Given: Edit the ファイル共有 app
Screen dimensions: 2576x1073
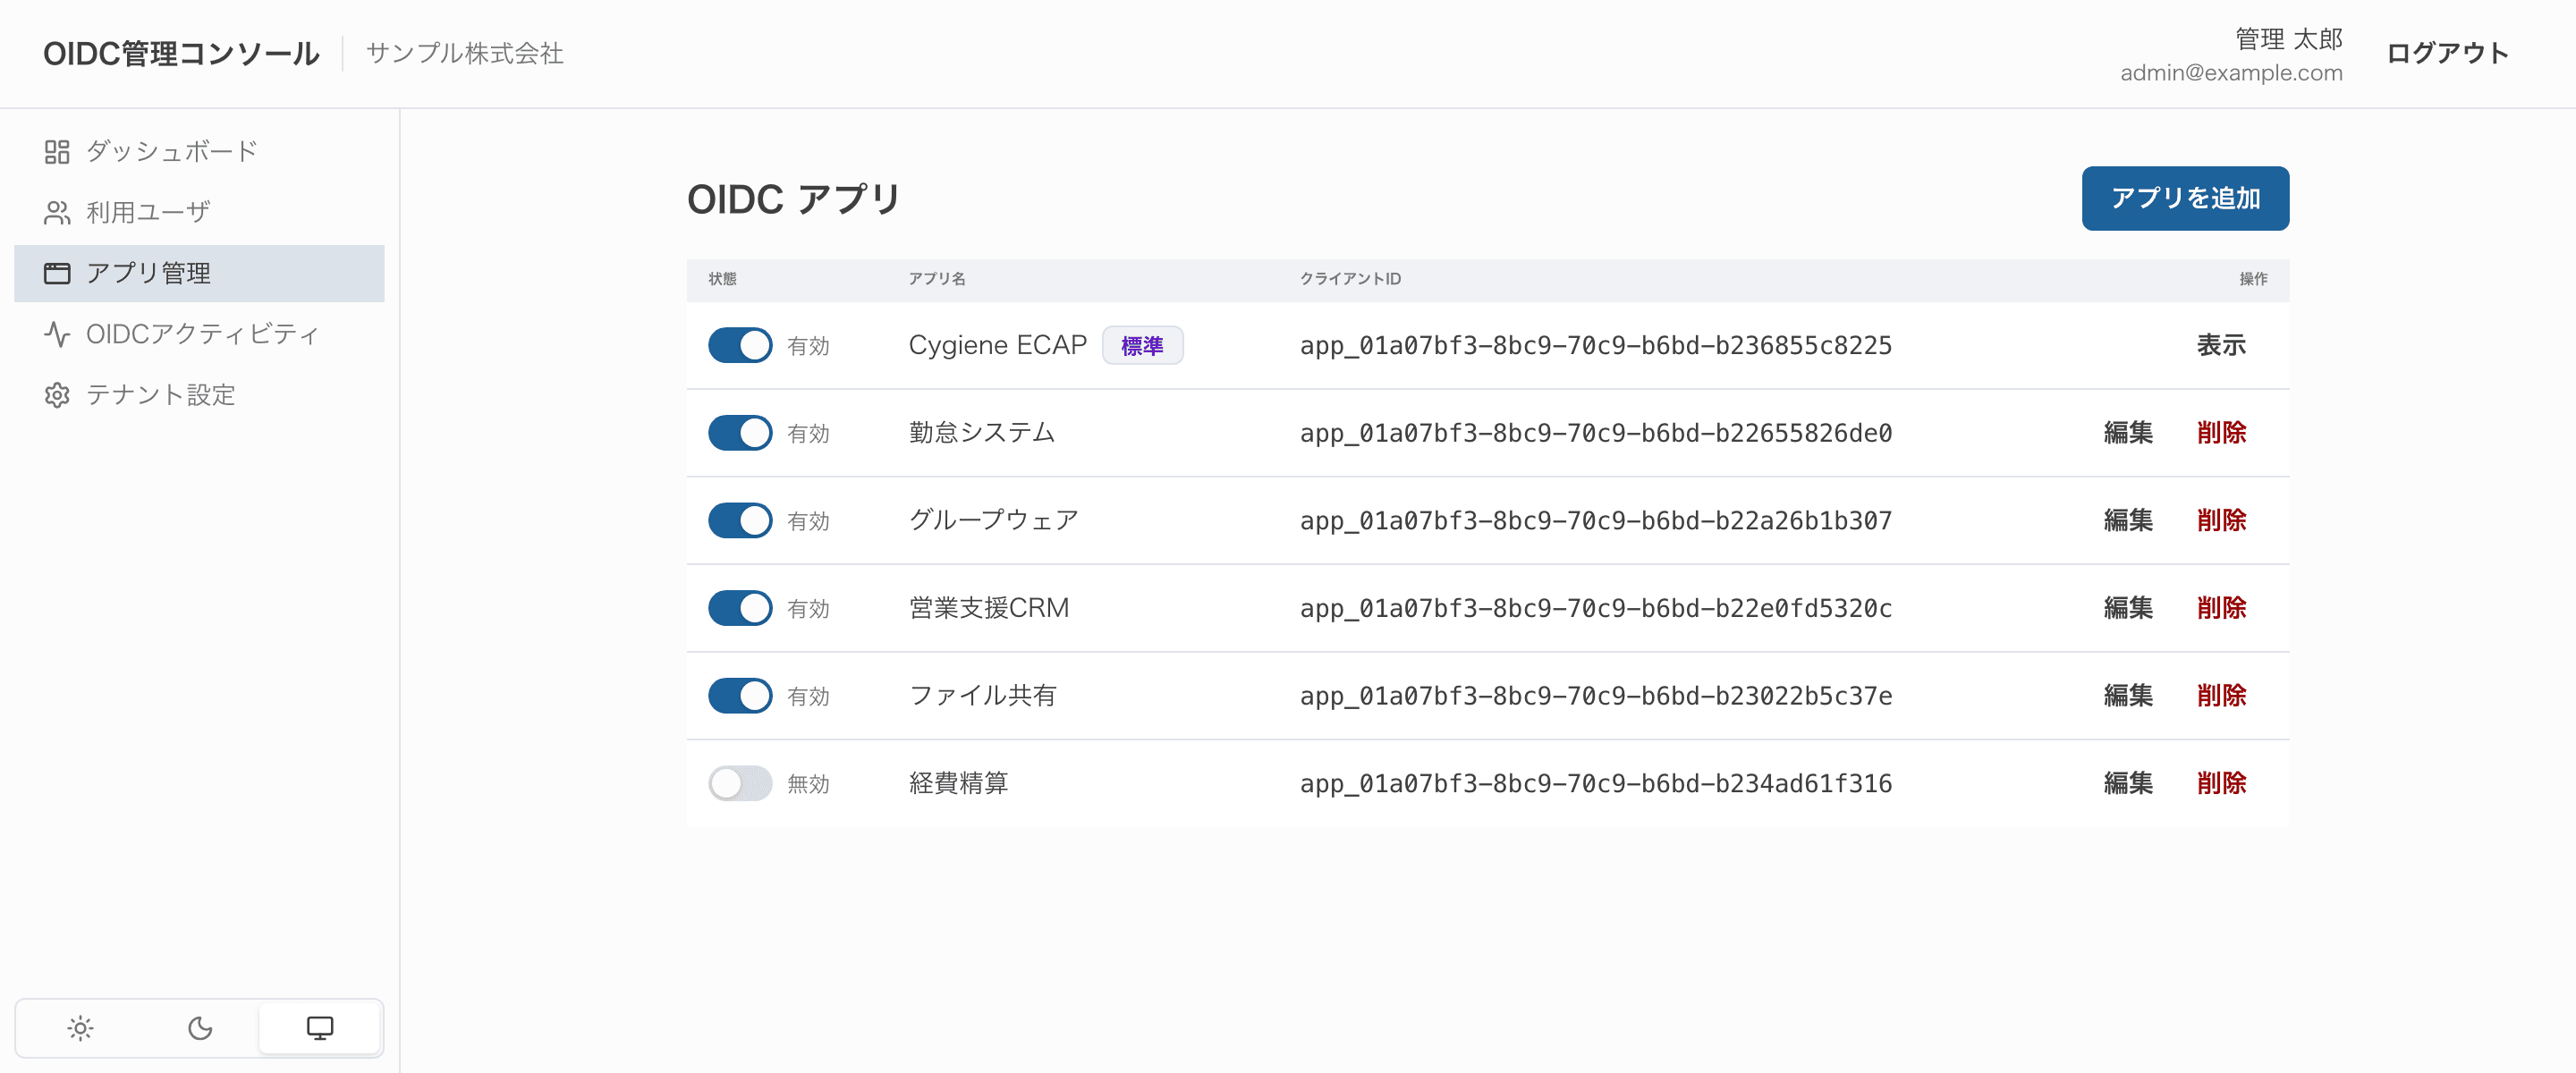Looking at the screenshot, I should coord(2128,695).
